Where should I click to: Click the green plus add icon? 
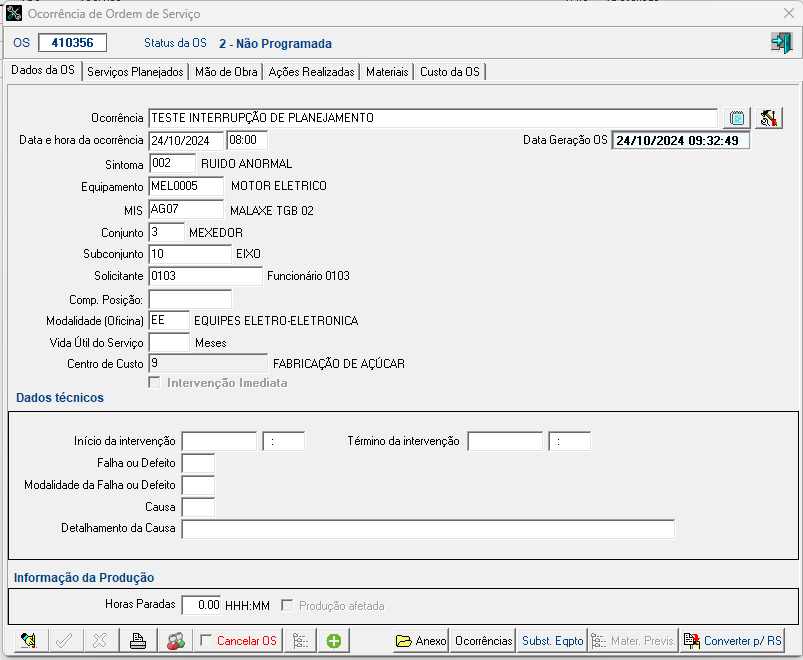[x=334, y=641]
